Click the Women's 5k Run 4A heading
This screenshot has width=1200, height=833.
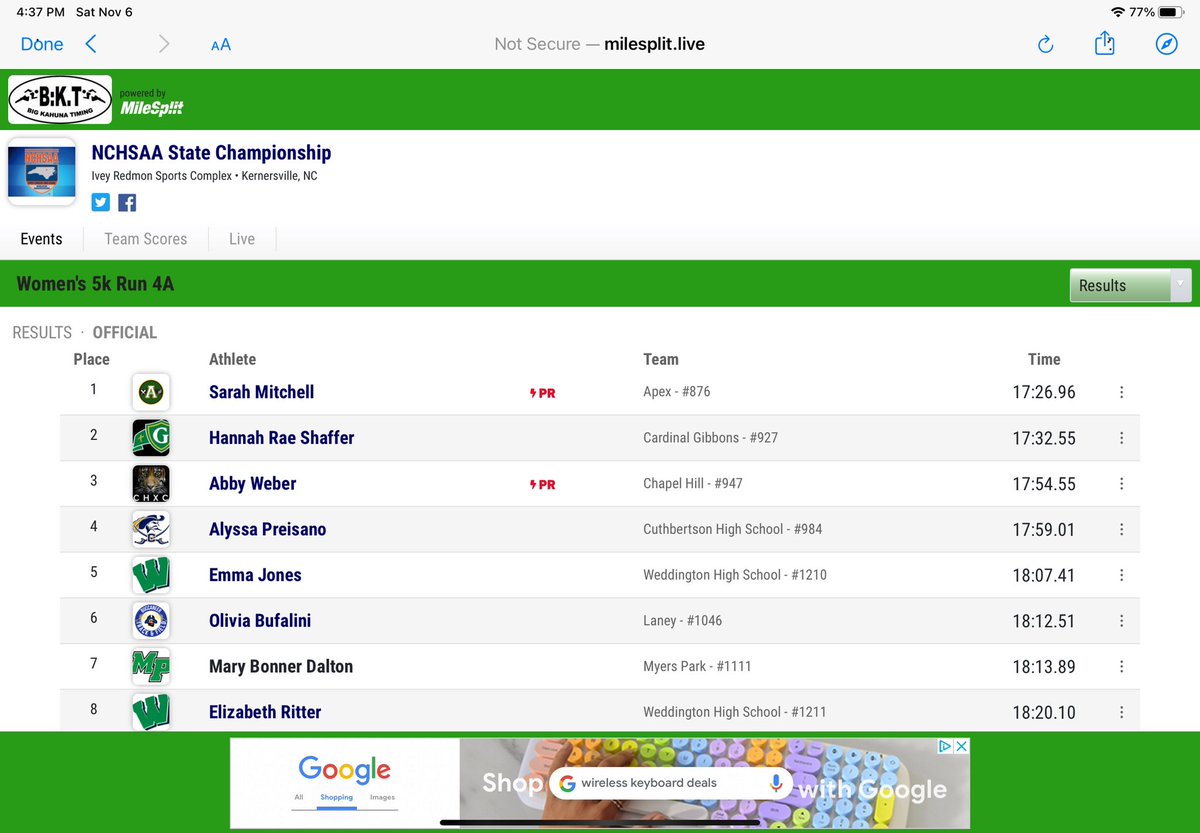coord(95,284)
